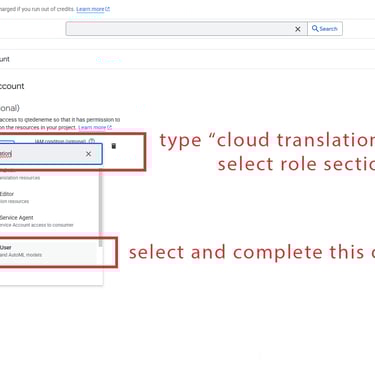This screenshot has width=375, height=375.
Task: Click the role dropdown list scrollbar
Action: pos(101,207)
